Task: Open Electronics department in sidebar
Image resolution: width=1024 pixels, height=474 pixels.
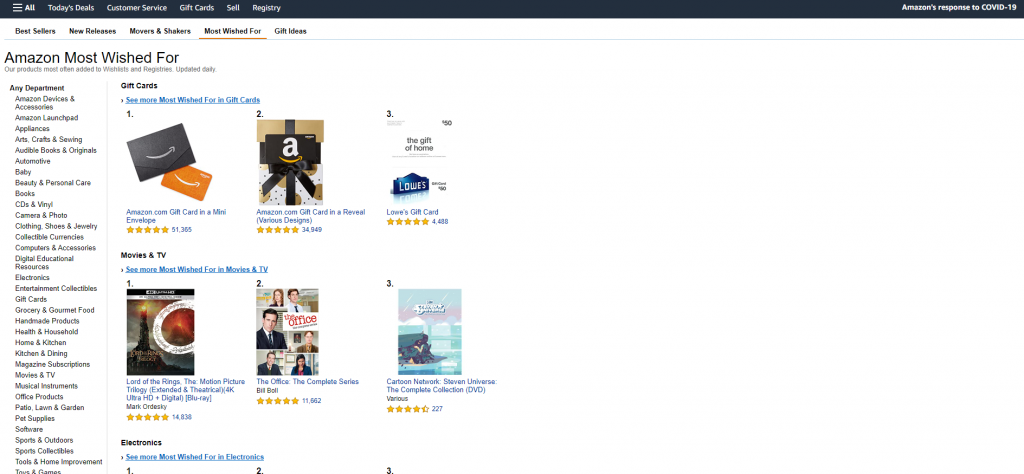Action: [32, 277]
